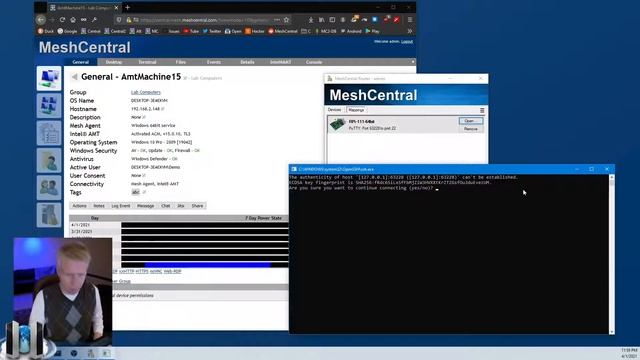Open the Mappings tab in MeshCentral Router
Image resolution: width=640 pixels, height=360 pixels.
pyautogui.click(x=356, y=110)
